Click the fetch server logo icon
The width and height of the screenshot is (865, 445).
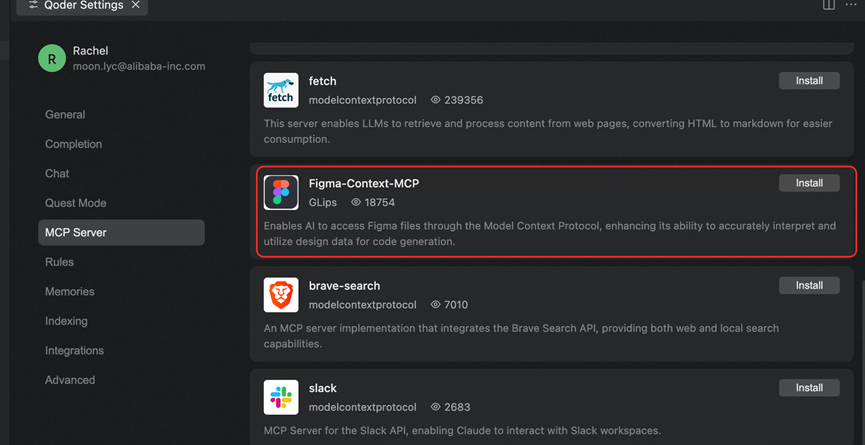281,90
